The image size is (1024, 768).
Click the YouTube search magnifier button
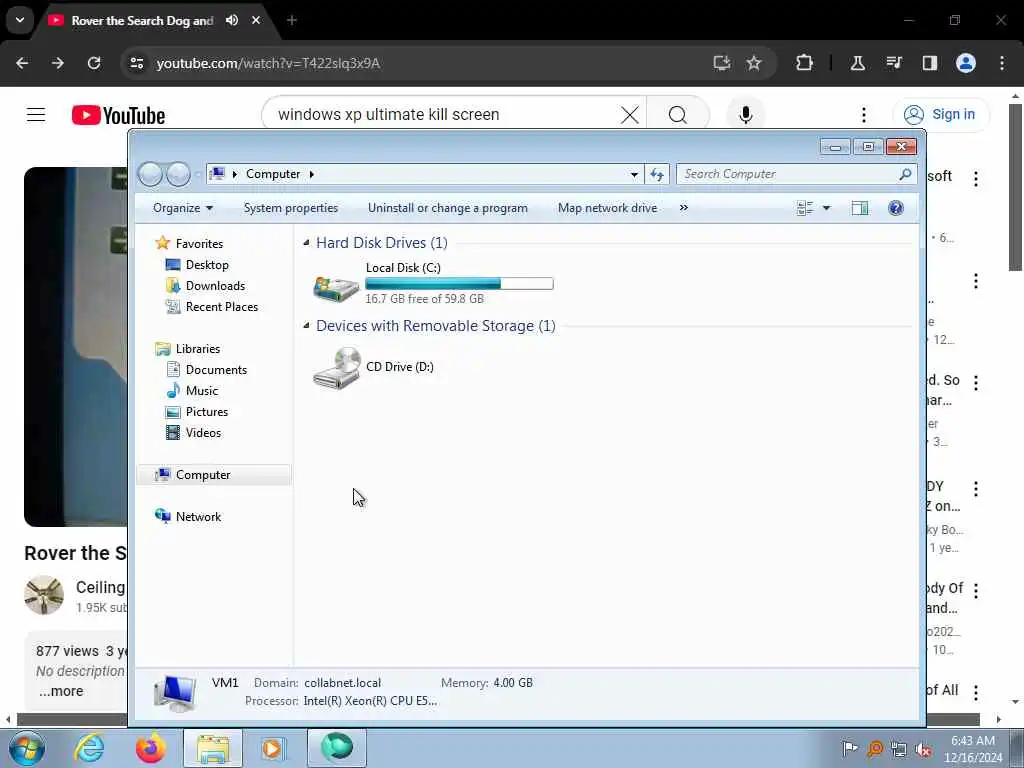[x=678, y=115]
